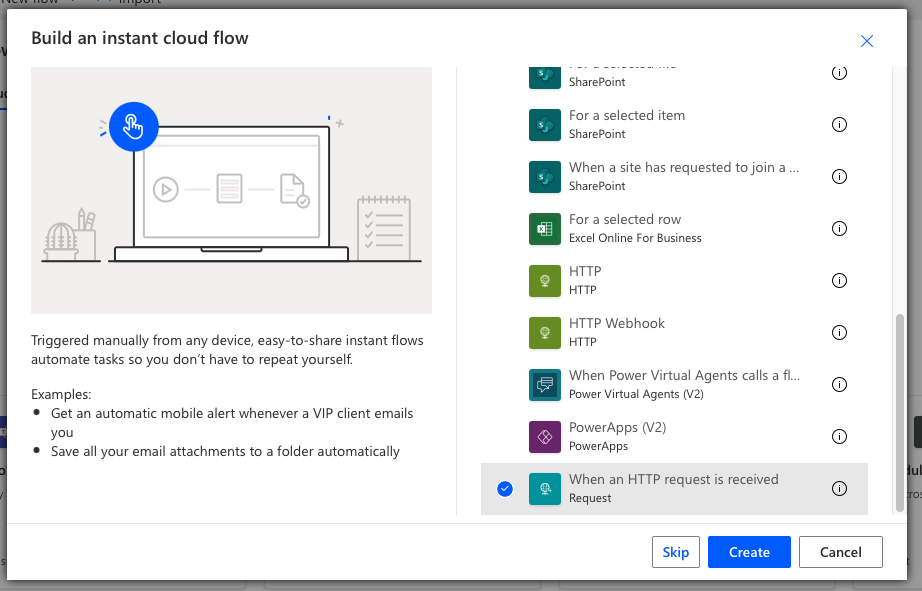Click the Cancel button
Viewport: 922px width, 591px height.
pos(841,552)
